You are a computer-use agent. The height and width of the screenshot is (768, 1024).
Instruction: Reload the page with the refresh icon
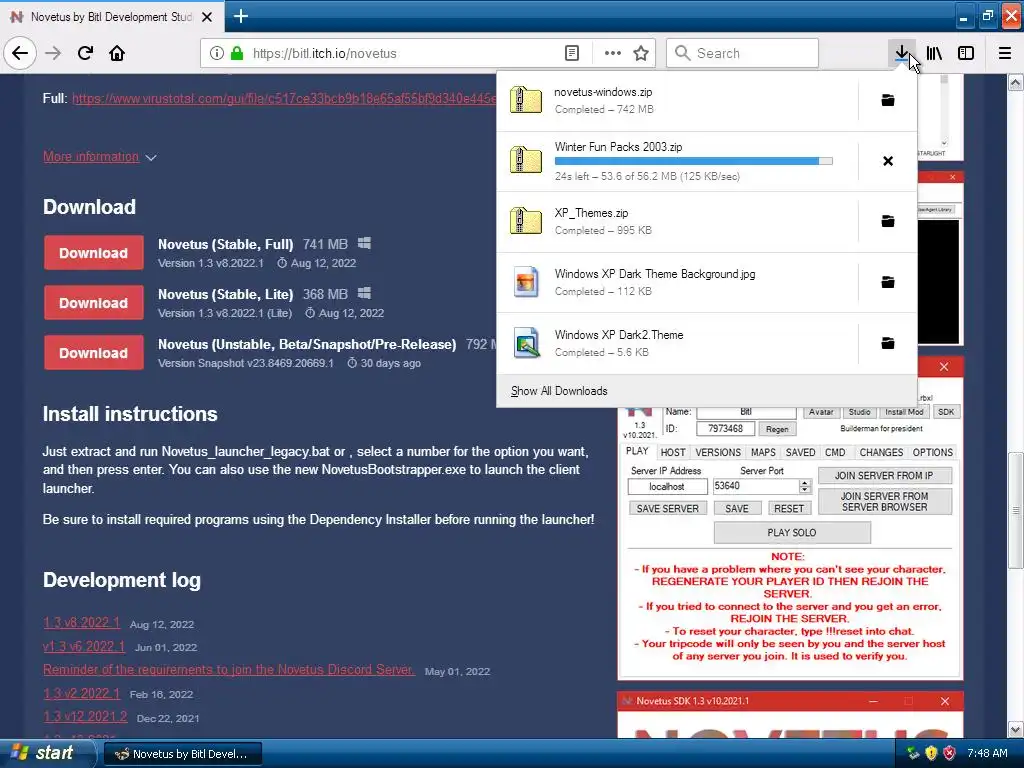coord(85,53)
